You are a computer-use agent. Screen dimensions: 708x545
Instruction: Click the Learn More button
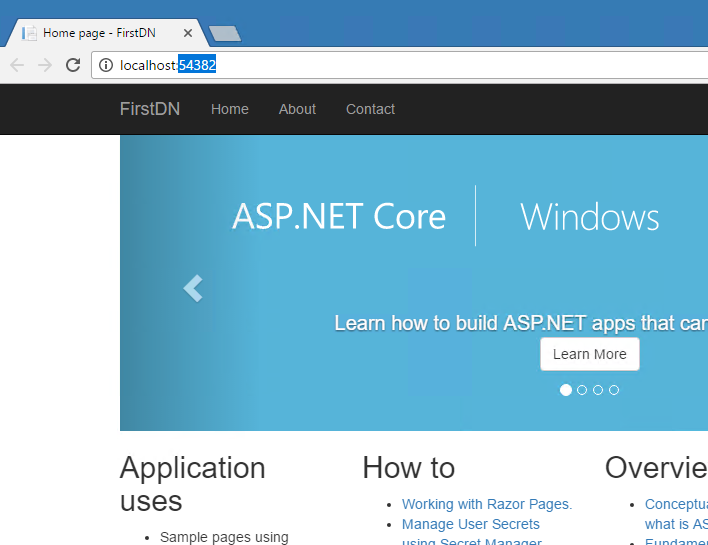590,354
